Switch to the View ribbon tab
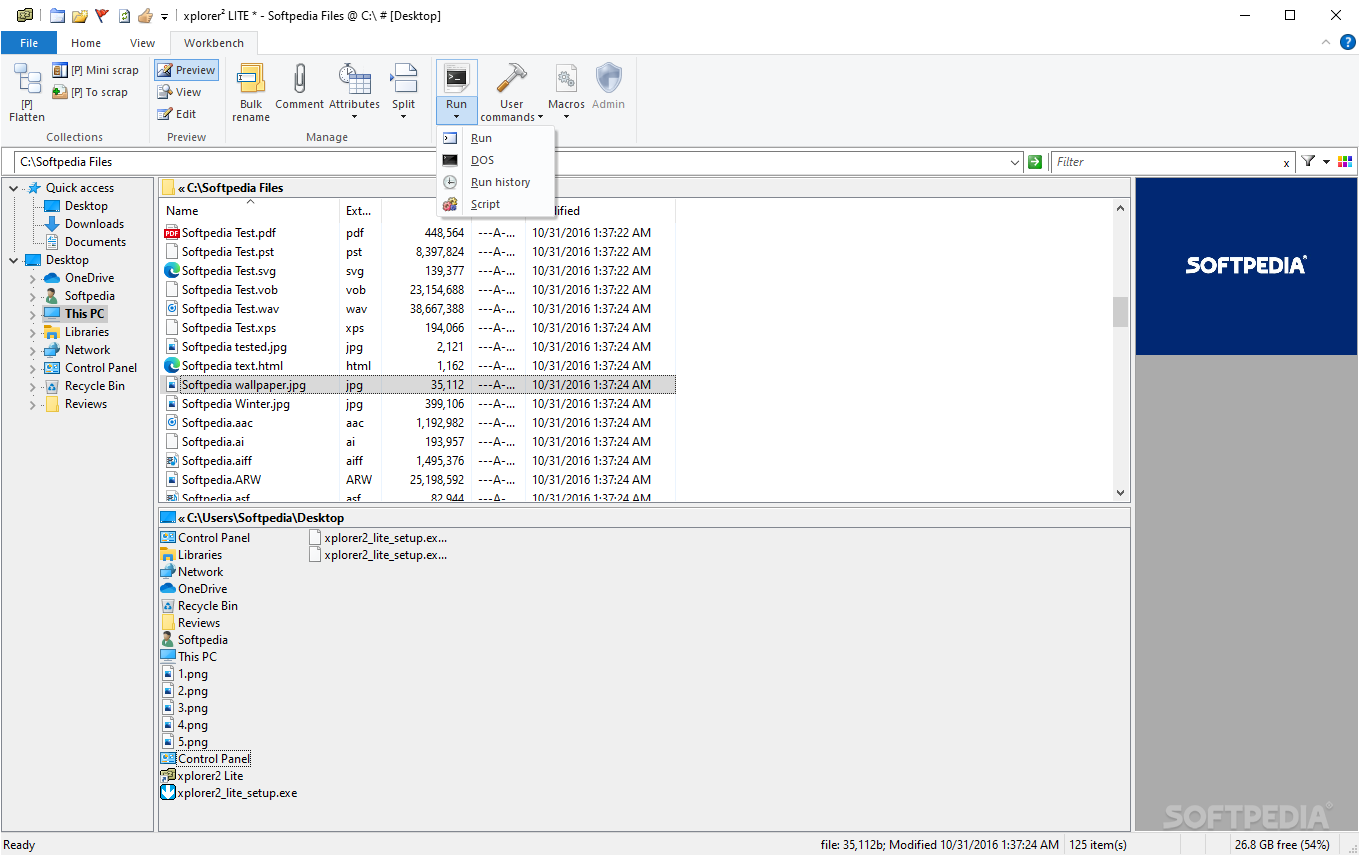 pyautogui.click(x=143, y=43)
